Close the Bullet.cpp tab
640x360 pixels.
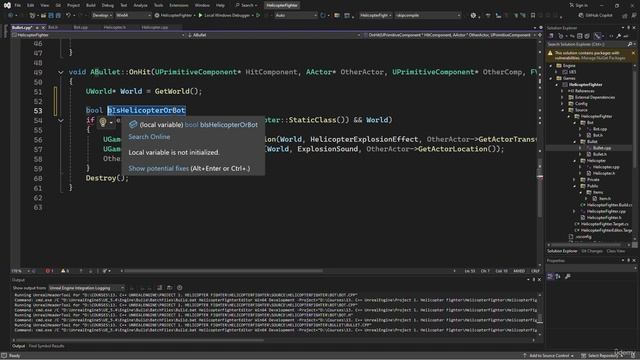tap(43, 27)
